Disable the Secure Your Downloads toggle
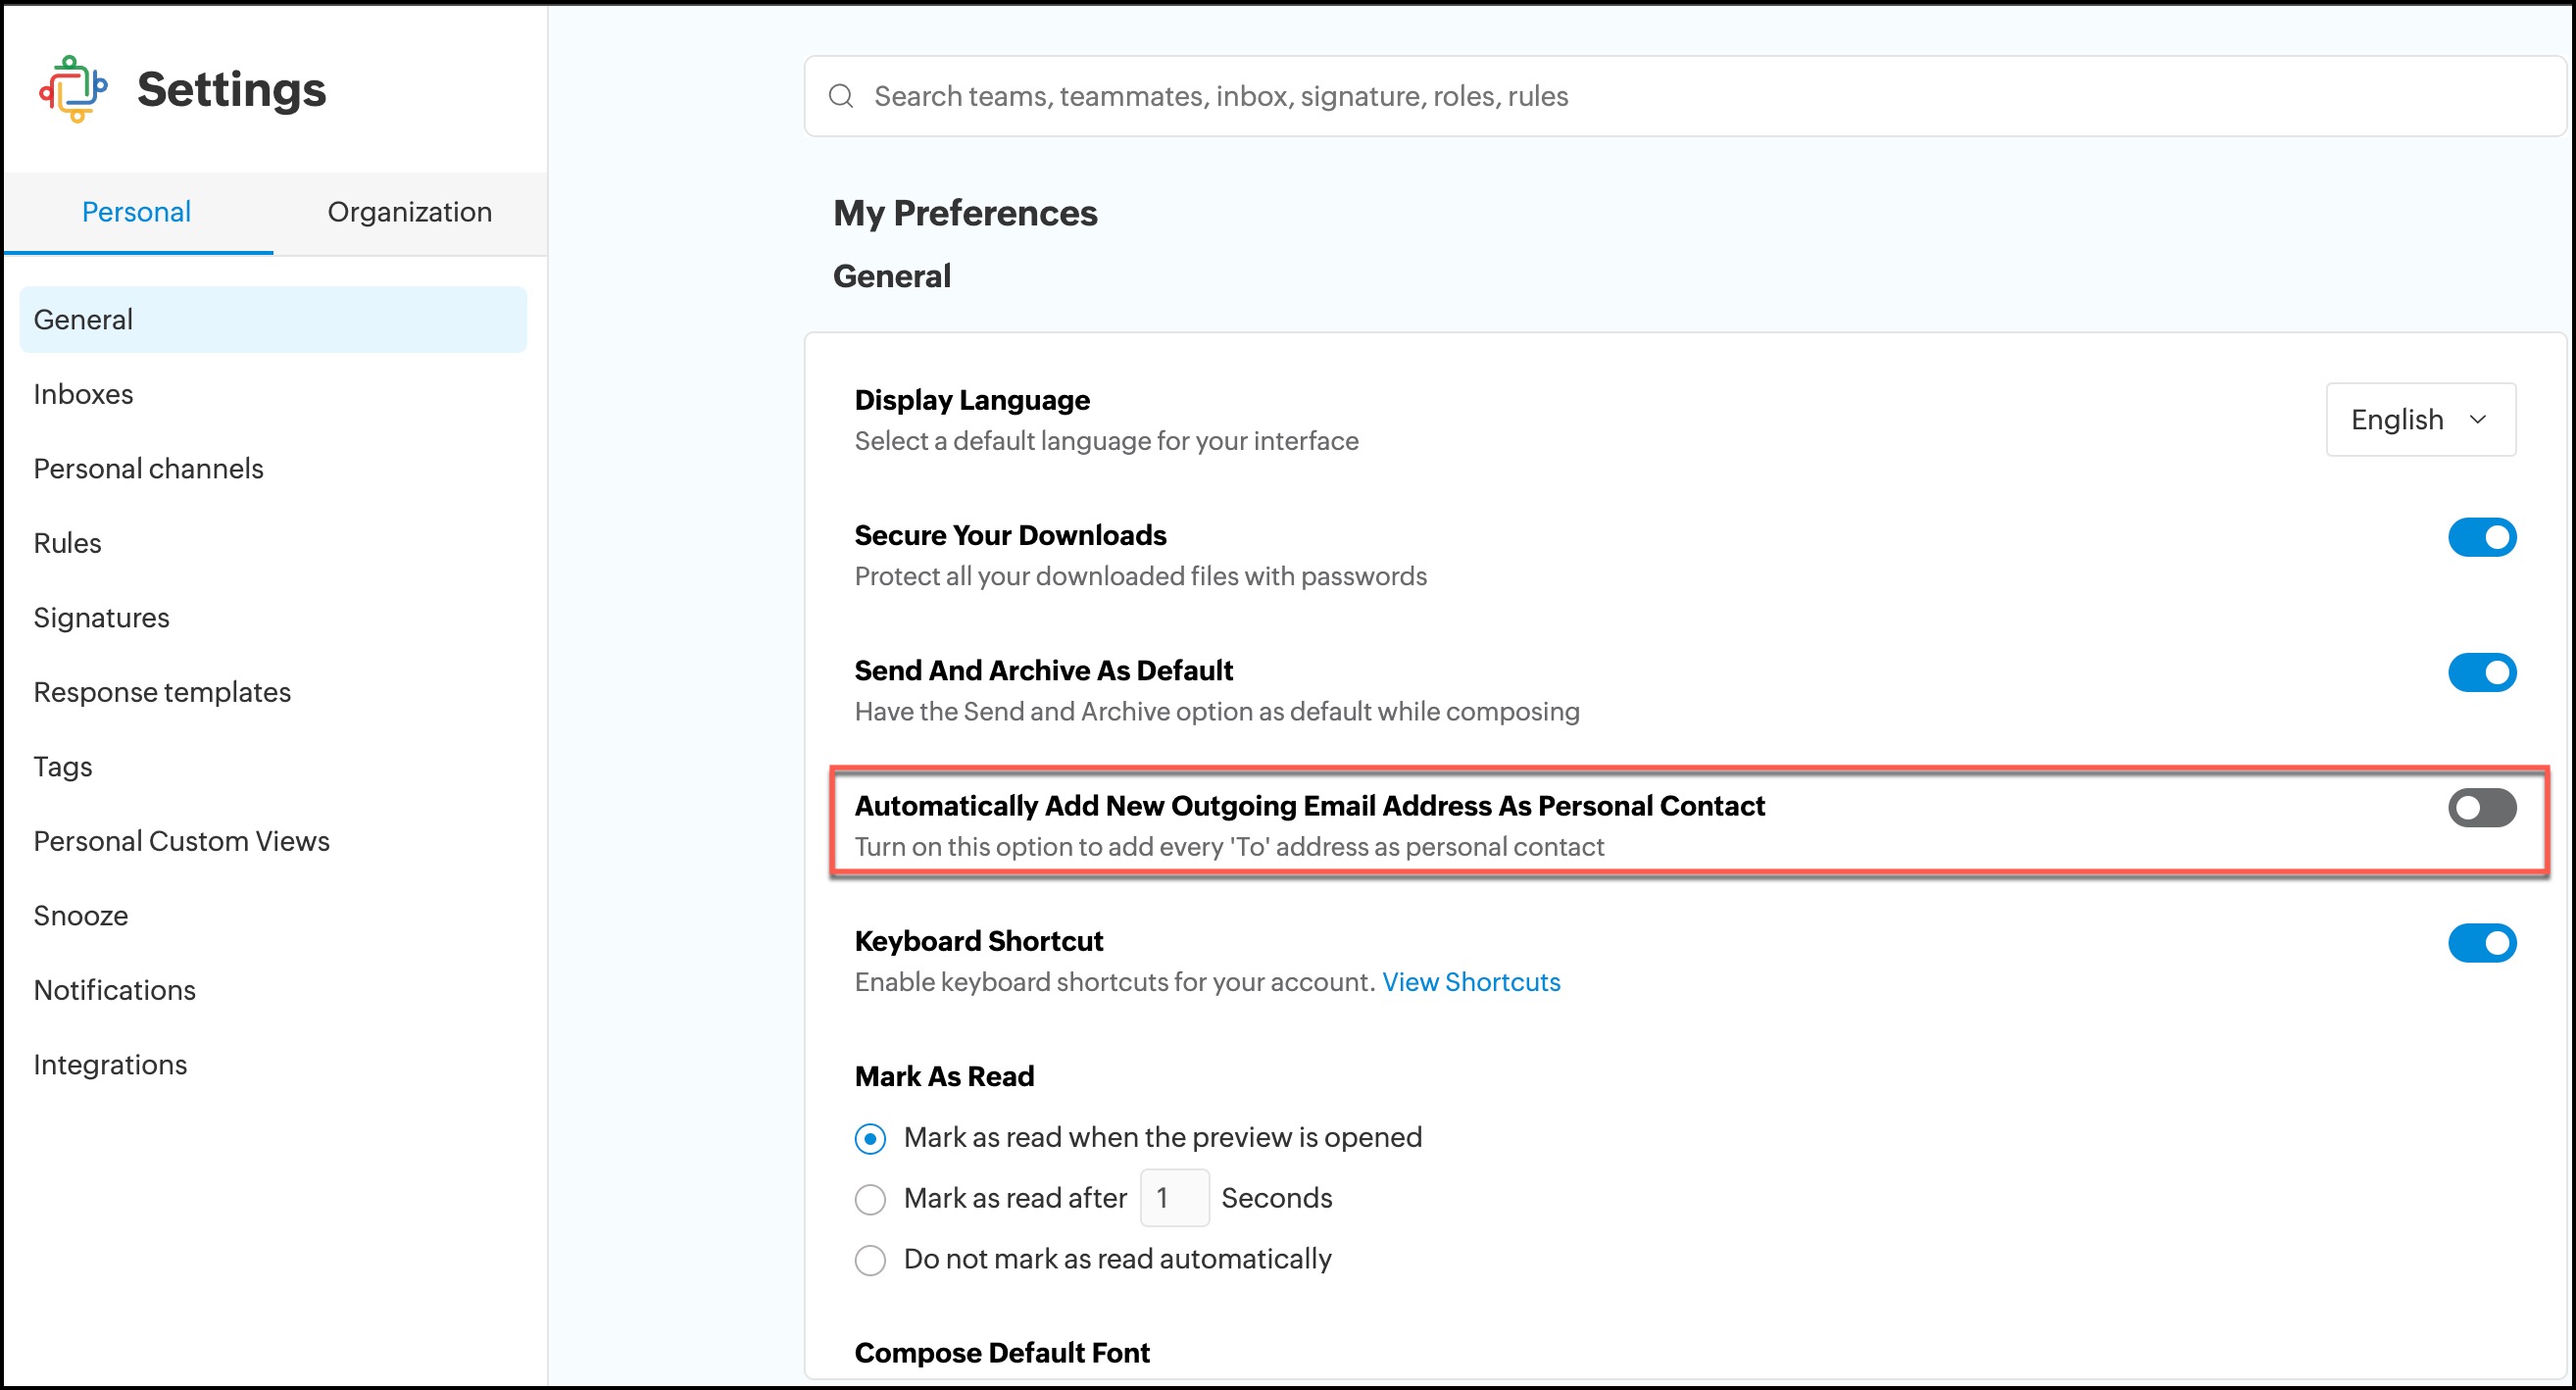 pyautogui.click(x=2481, y=538)
